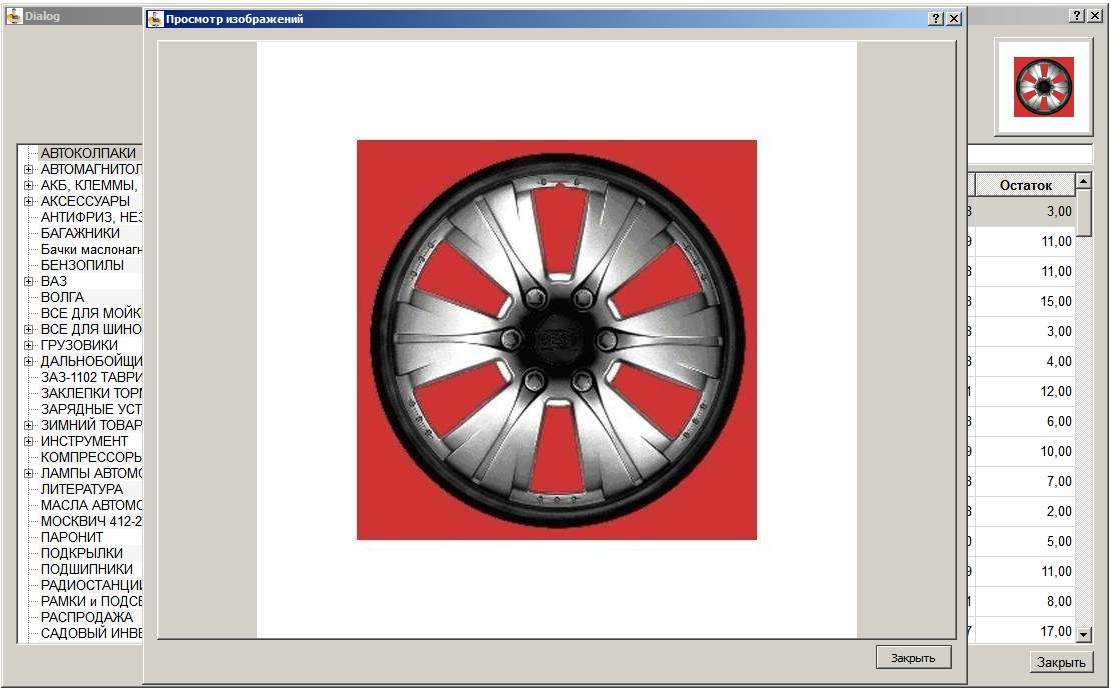This screenshot has height=689, width=1111.
Task: Select РАМКИ и ПОДСВ category in tree
Action: [91, 601]
